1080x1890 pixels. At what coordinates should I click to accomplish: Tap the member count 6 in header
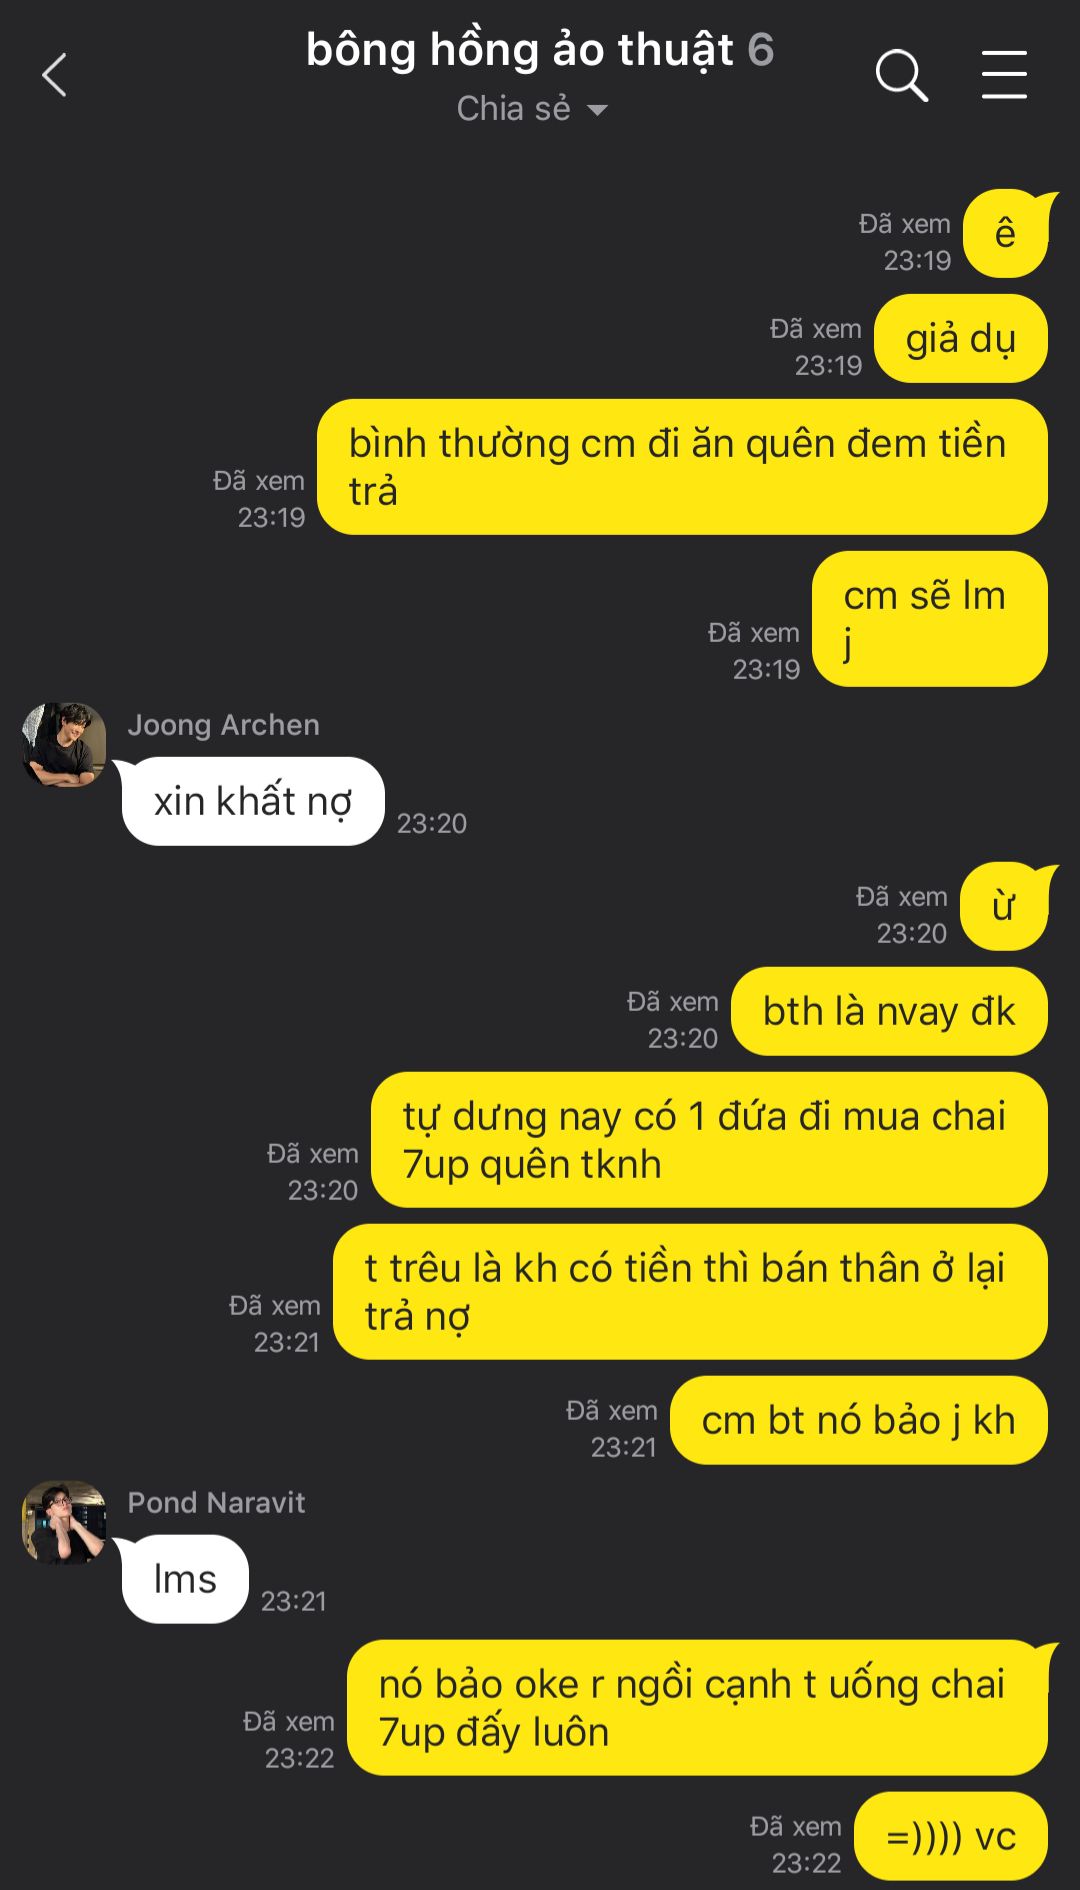pyautogui.click(x=761, y=50)
